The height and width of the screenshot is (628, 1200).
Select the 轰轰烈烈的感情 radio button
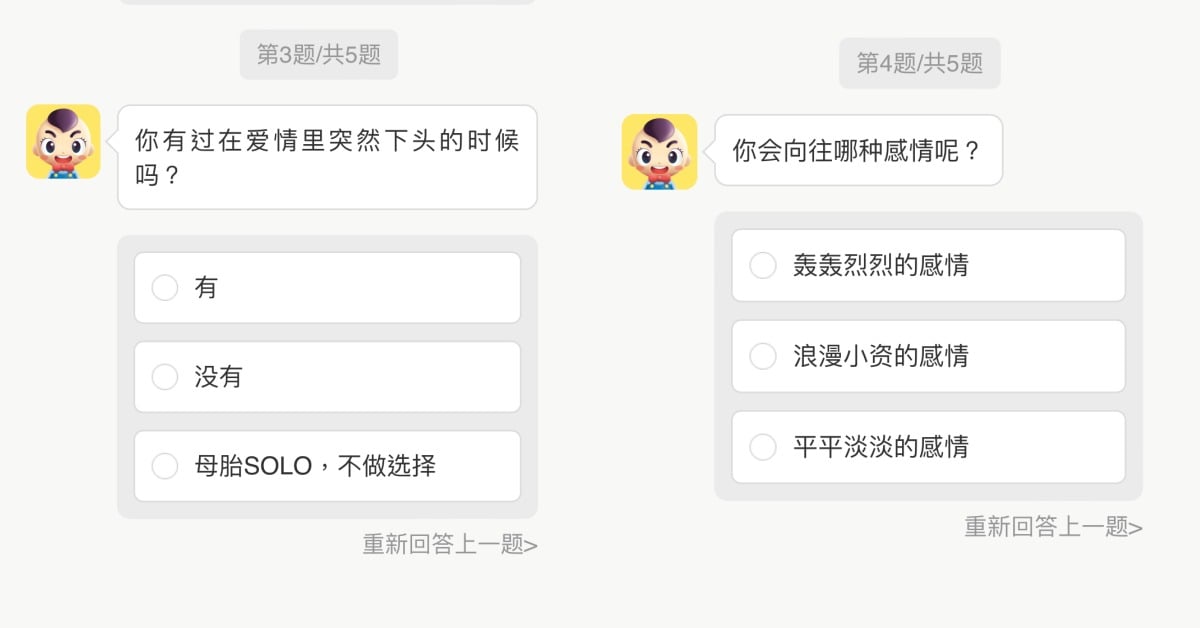[763, 266]
